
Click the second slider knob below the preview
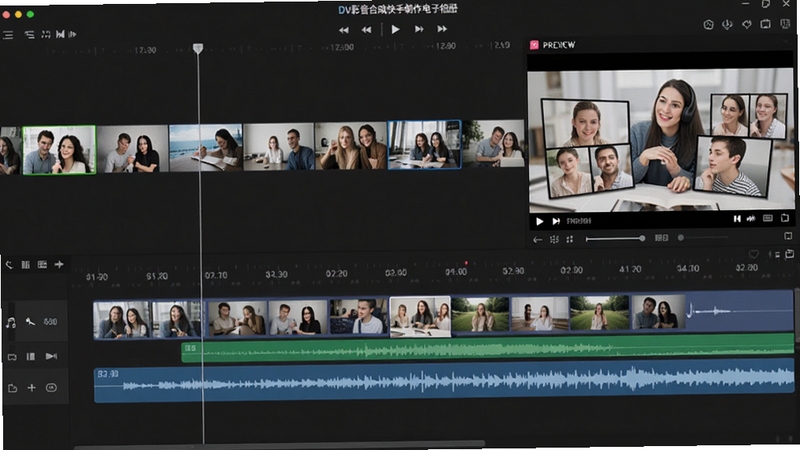[681, 238]
